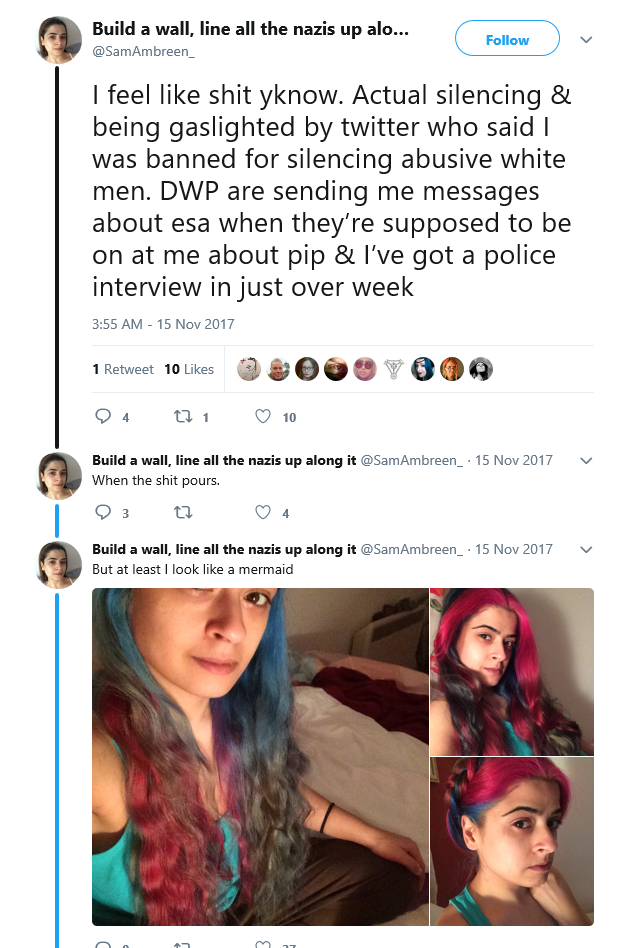
Task: Open the main tweet's chevron menu
Action: [x=586, y=40]
